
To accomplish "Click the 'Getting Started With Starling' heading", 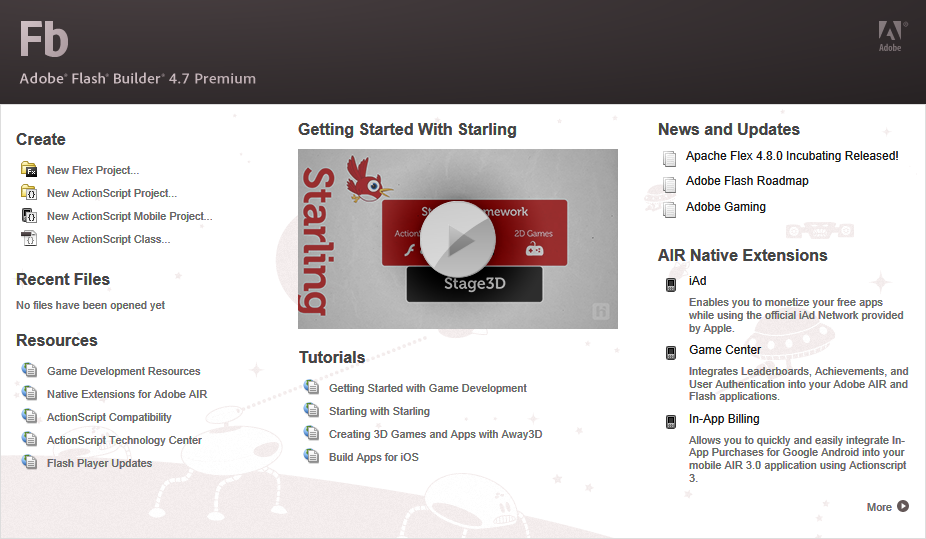I will click(407, 129).
